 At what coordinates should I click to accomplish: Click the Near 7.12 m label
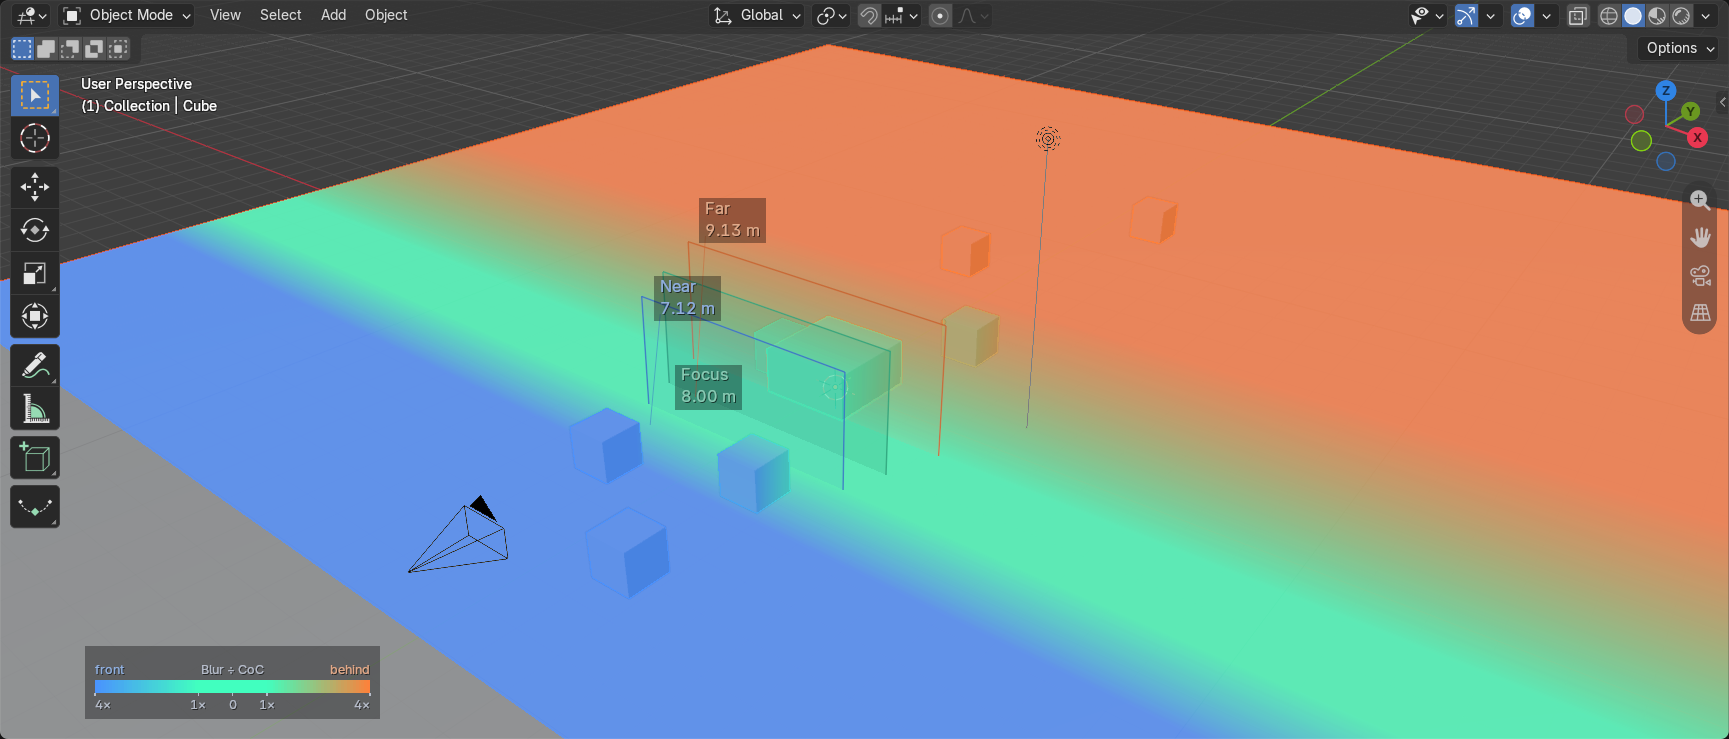coord(688,298)
